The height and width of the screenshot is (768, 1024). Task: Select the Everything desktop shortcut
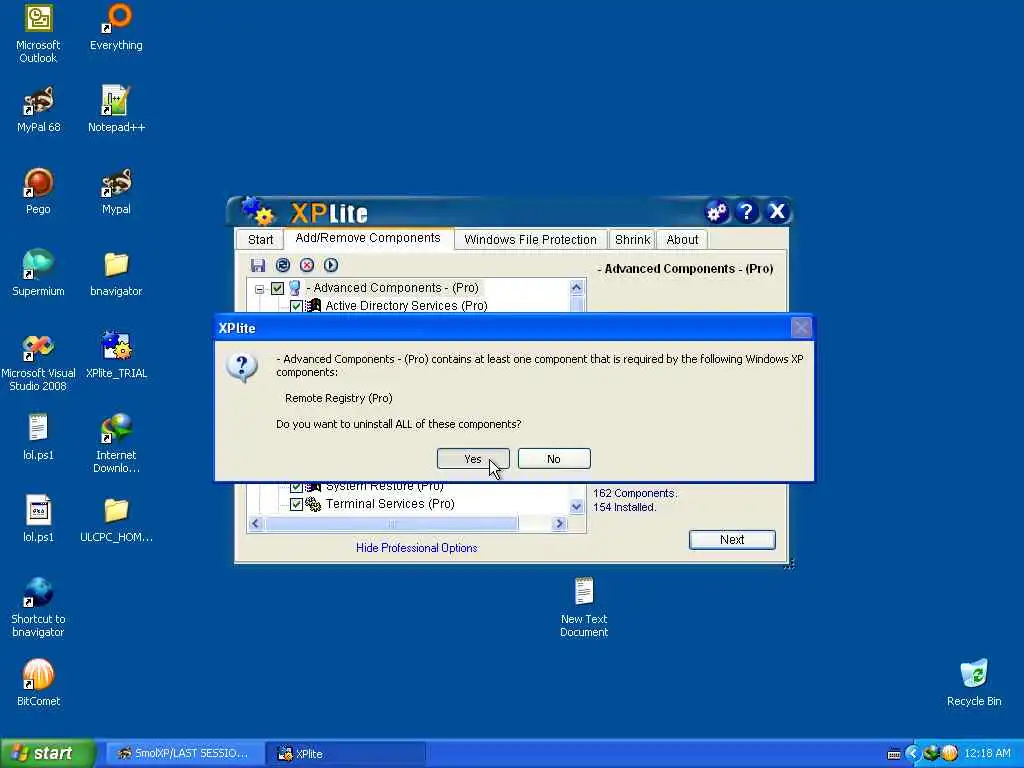point(116,27)
